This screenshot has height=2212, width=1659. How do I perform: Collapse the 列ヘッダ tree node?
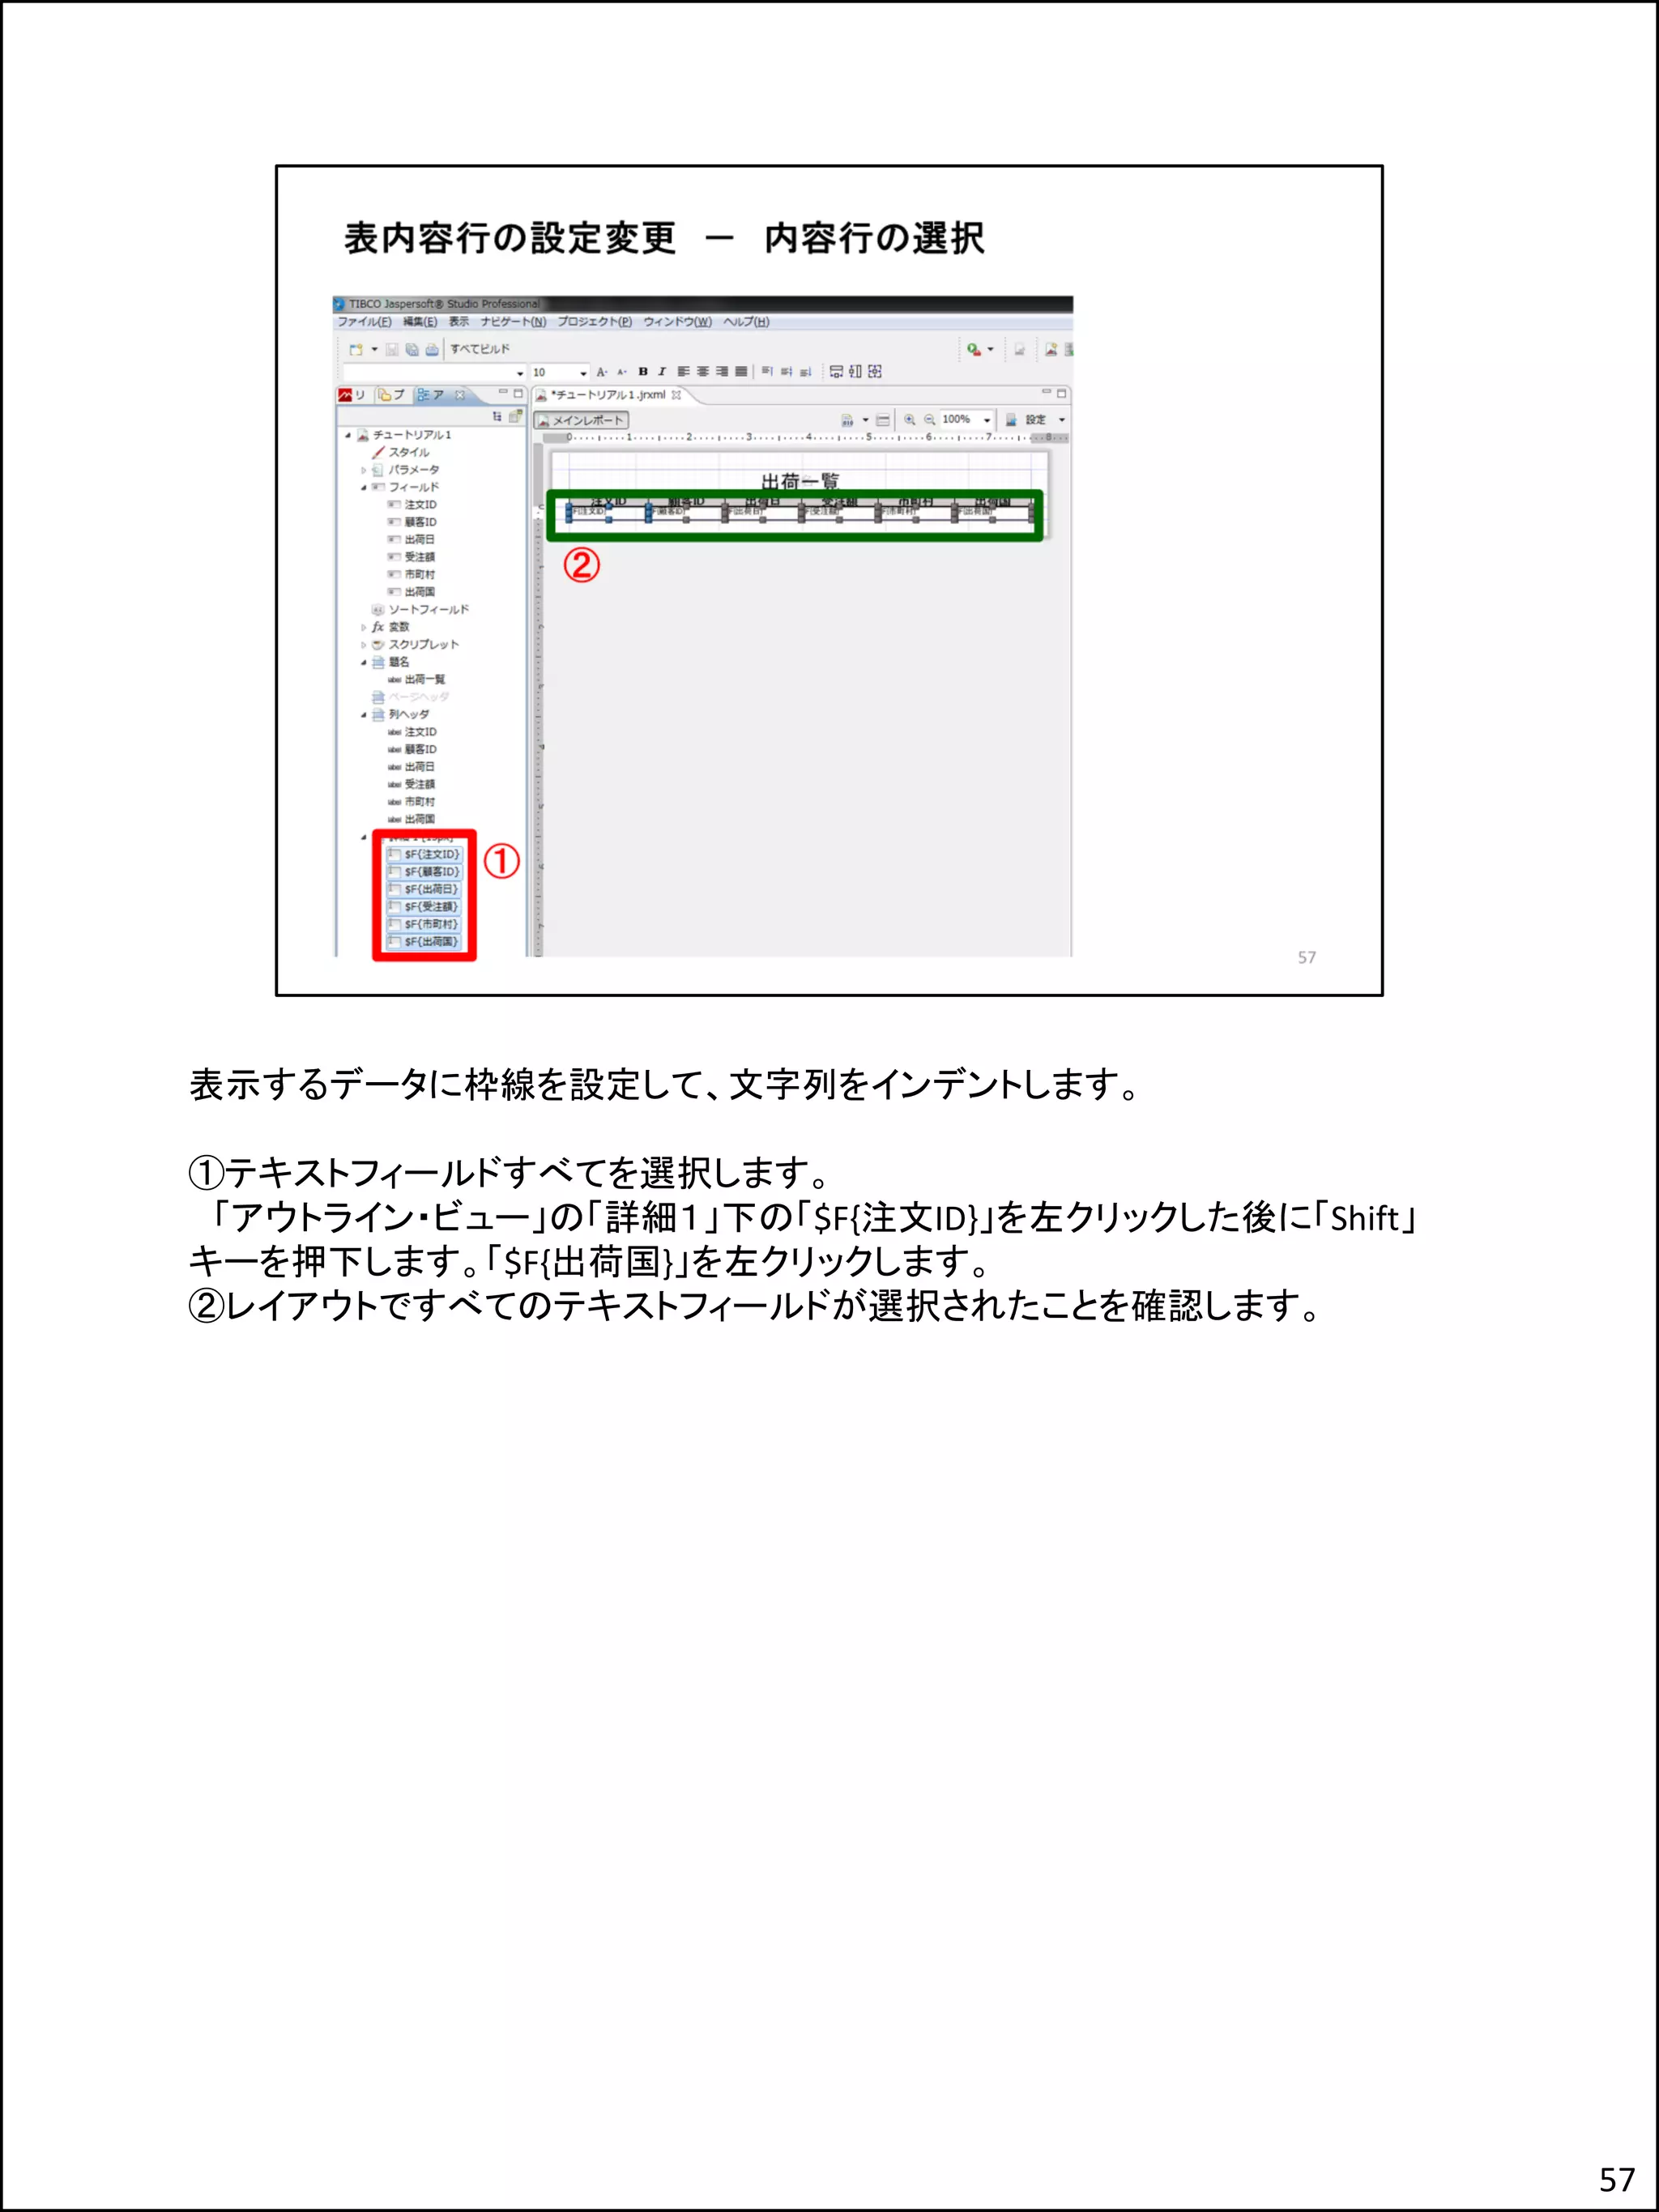(364, 715)
